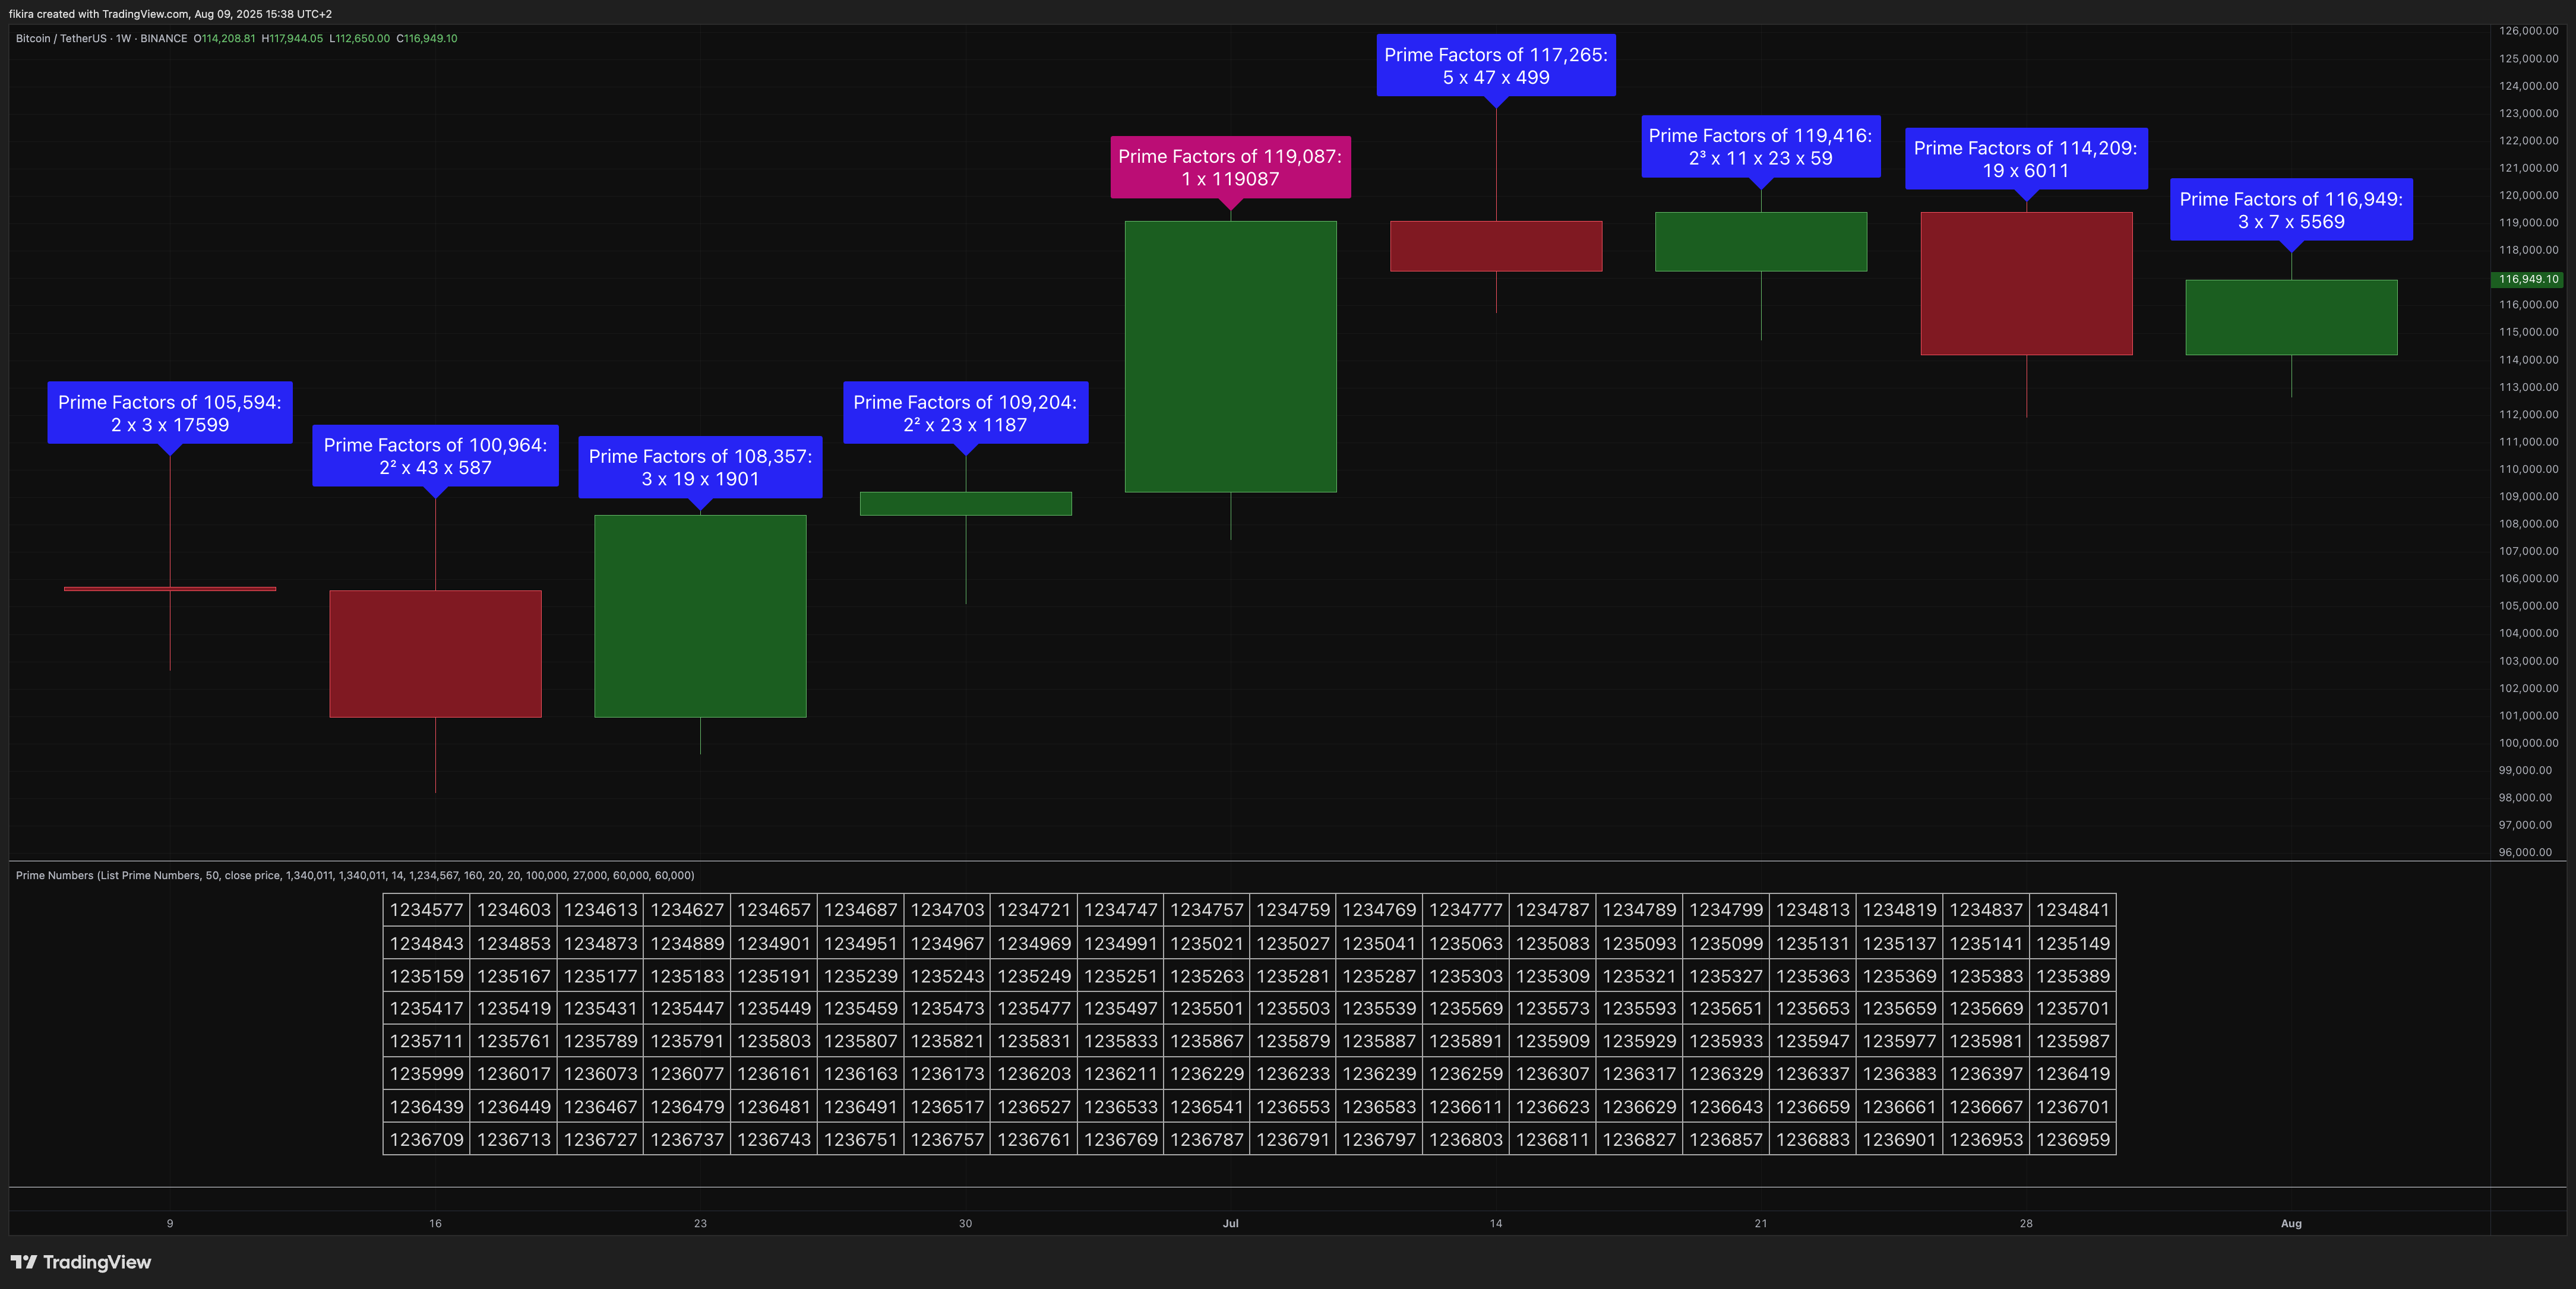Select the Prime Factors of 114,209 label
This screenshot has height=1289, width=2576.
pos(2026,158)
